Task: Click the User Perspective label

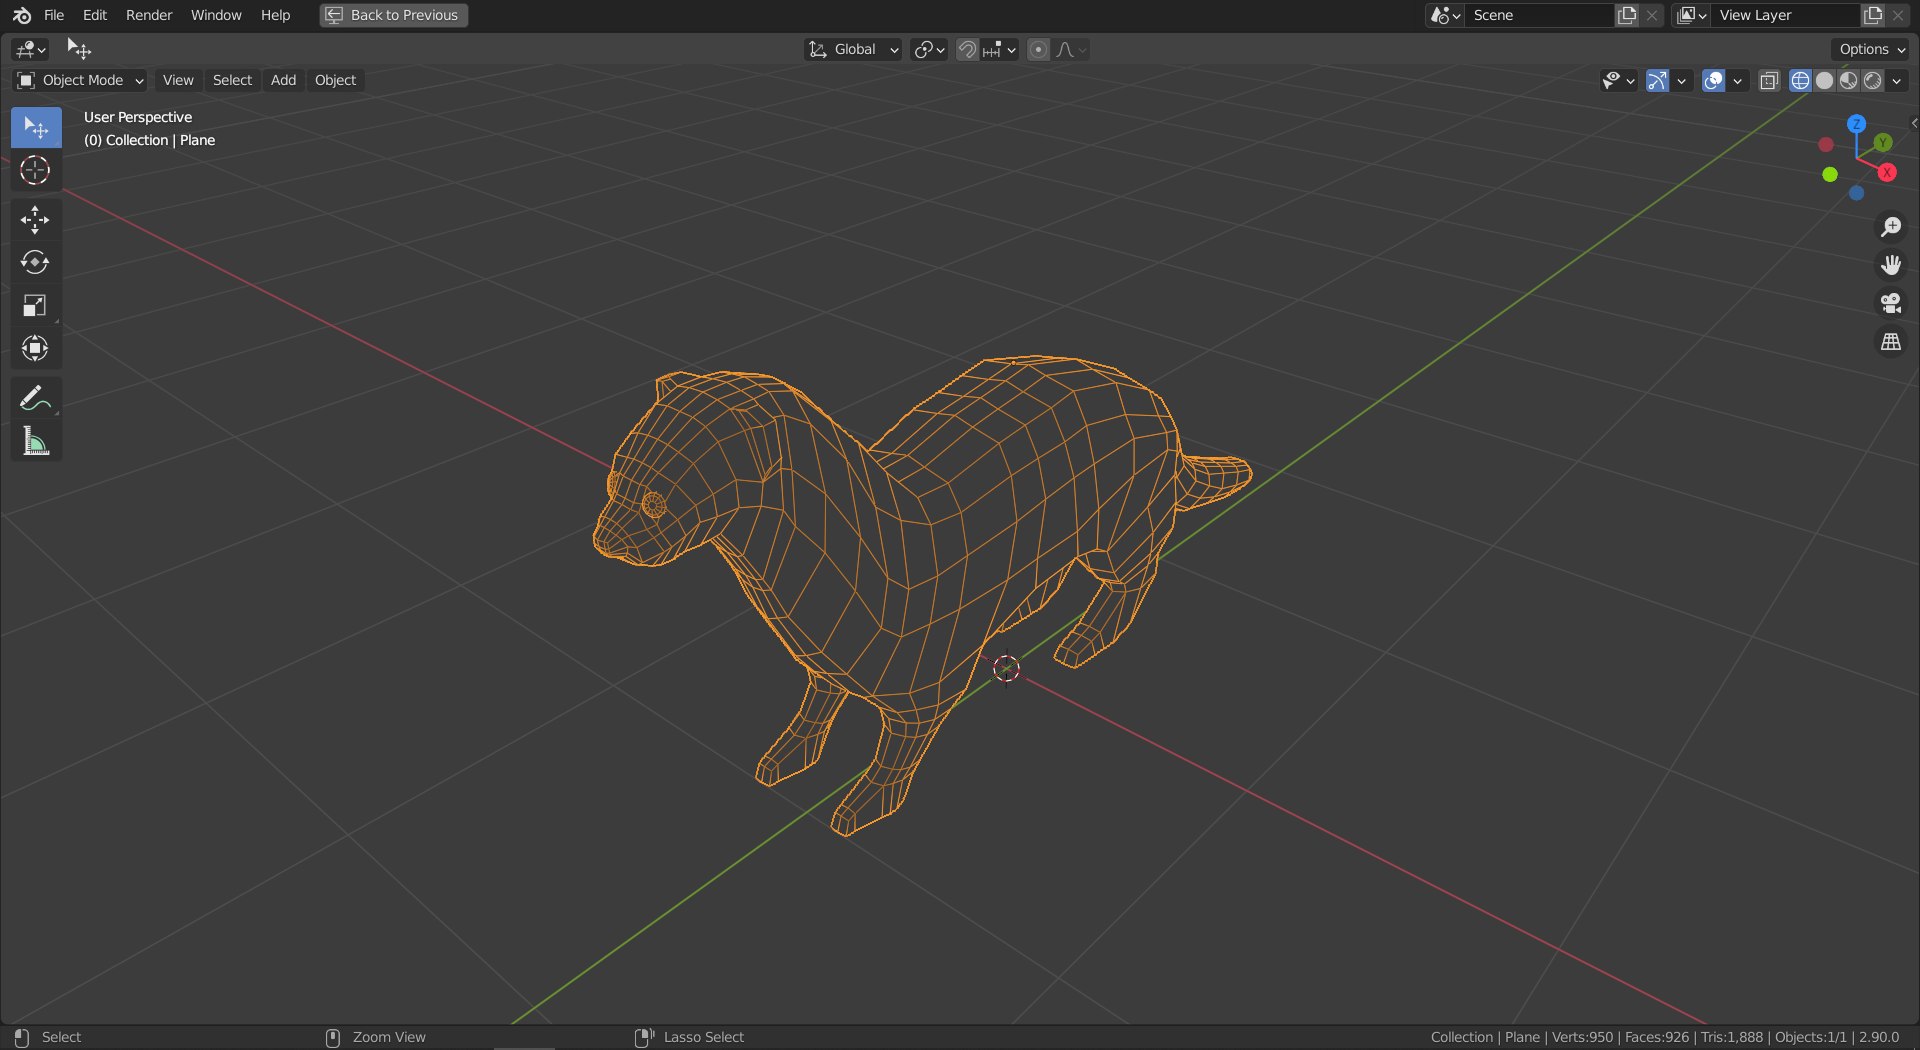Action: click(x=138, y=117)
